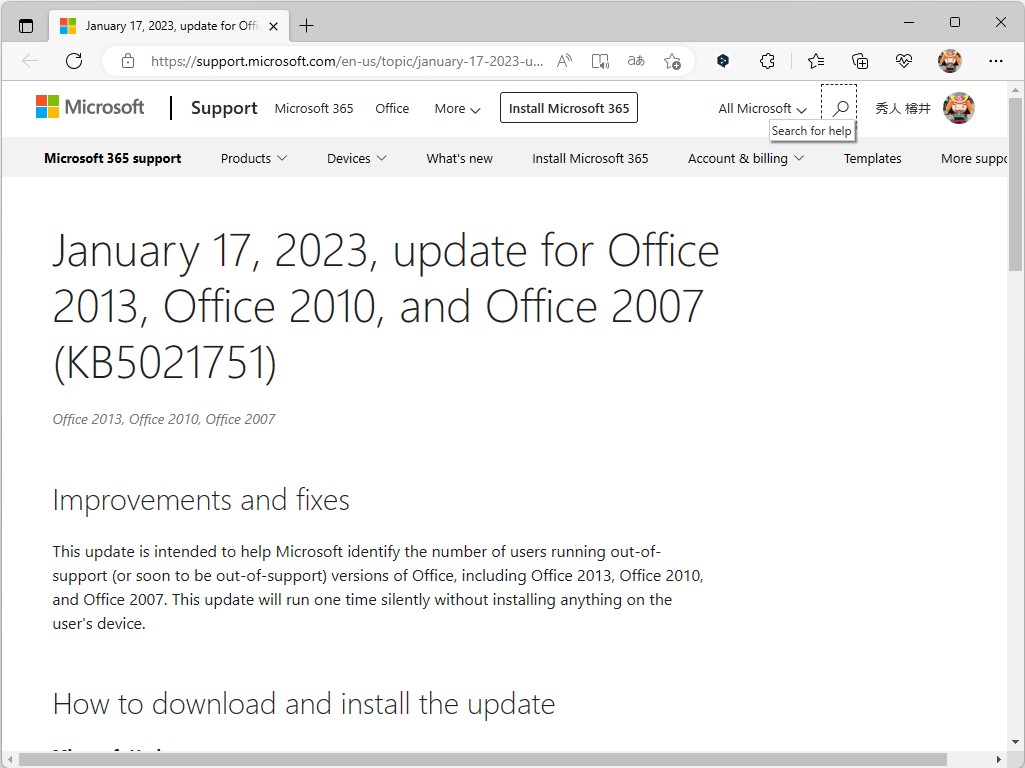Click 'How to download and install the update' heading

(x=303, y=704)
